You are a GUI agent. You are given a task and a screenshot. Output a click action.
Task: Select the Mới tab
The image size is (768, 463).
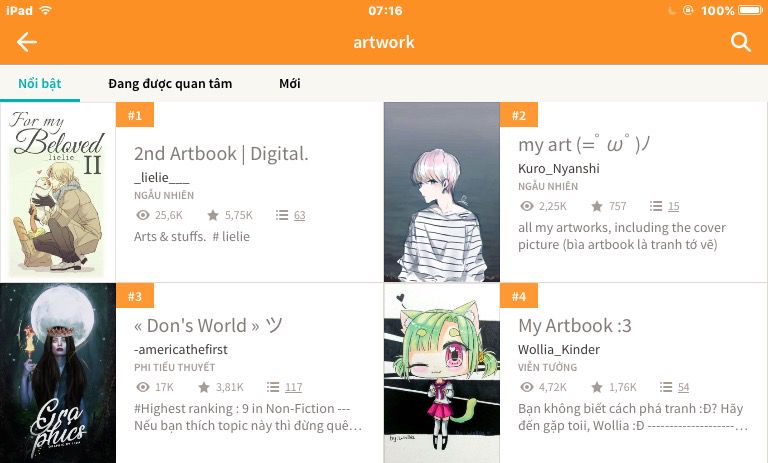[x=289, y=83]
